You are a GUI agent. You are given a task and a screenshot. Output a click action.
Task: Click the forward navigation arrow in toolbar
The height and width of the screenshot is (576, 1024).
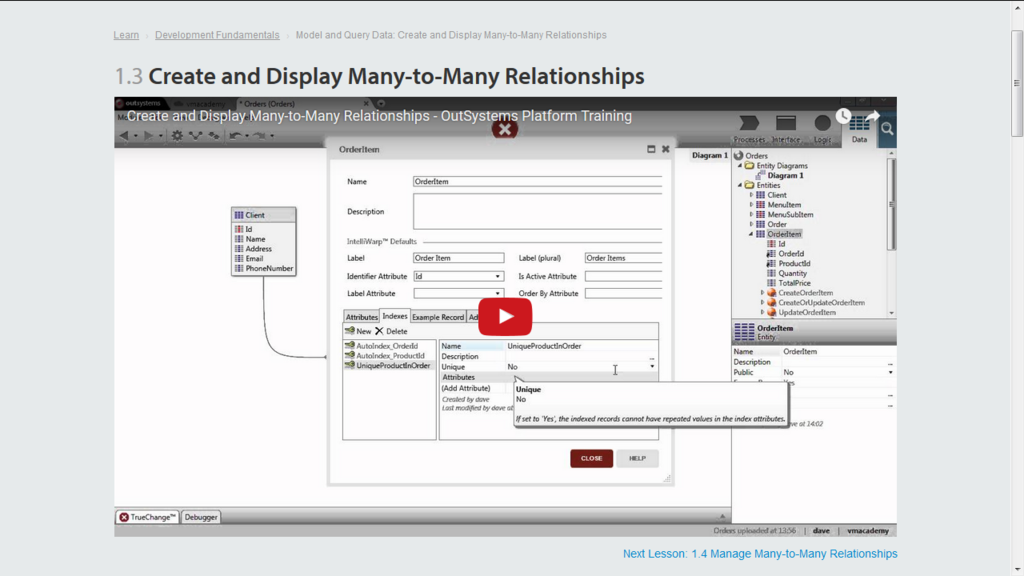point(148,136)
